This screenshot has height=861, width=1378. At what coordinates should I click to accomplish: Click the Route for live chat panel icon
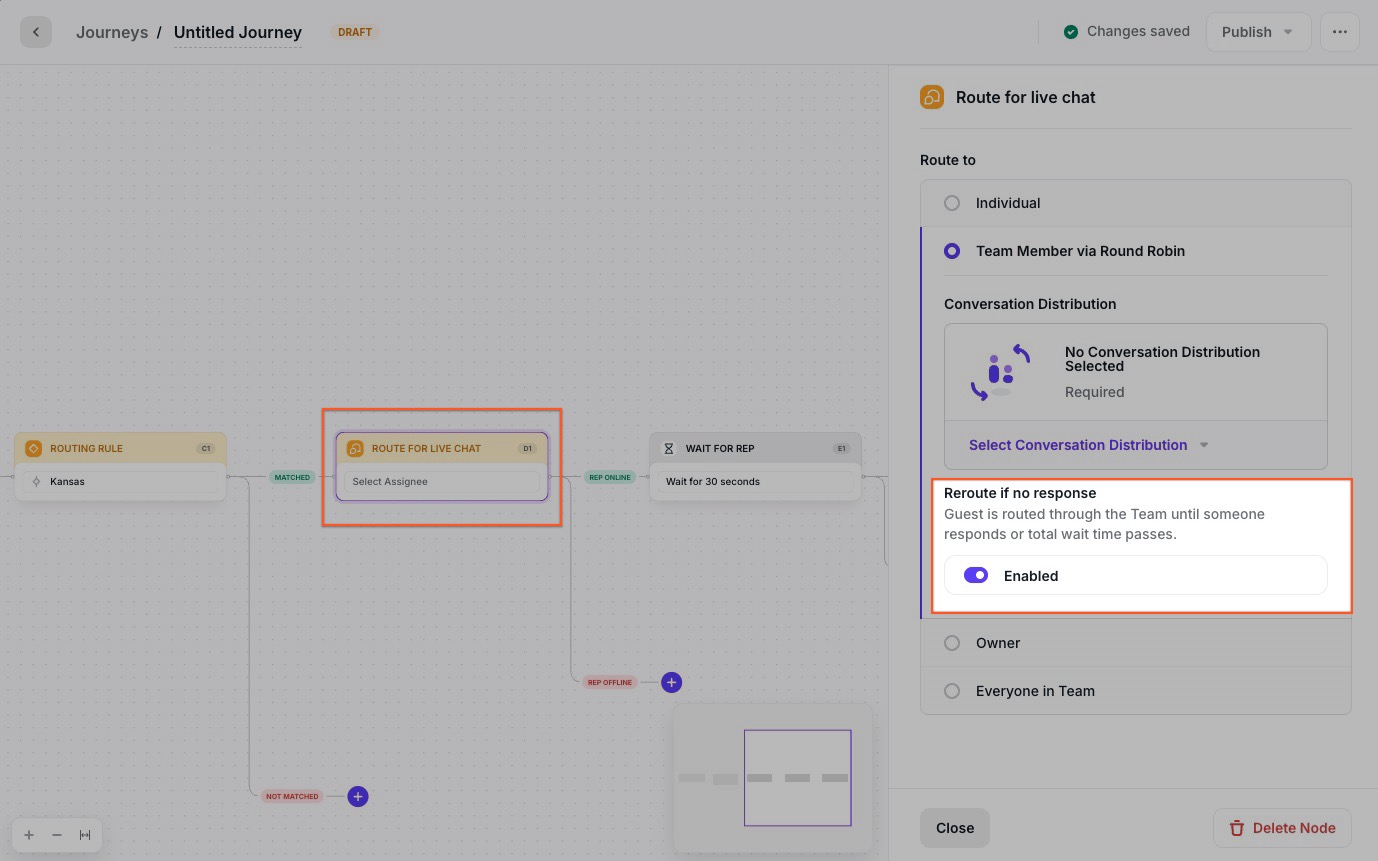[x=932, y=97]
